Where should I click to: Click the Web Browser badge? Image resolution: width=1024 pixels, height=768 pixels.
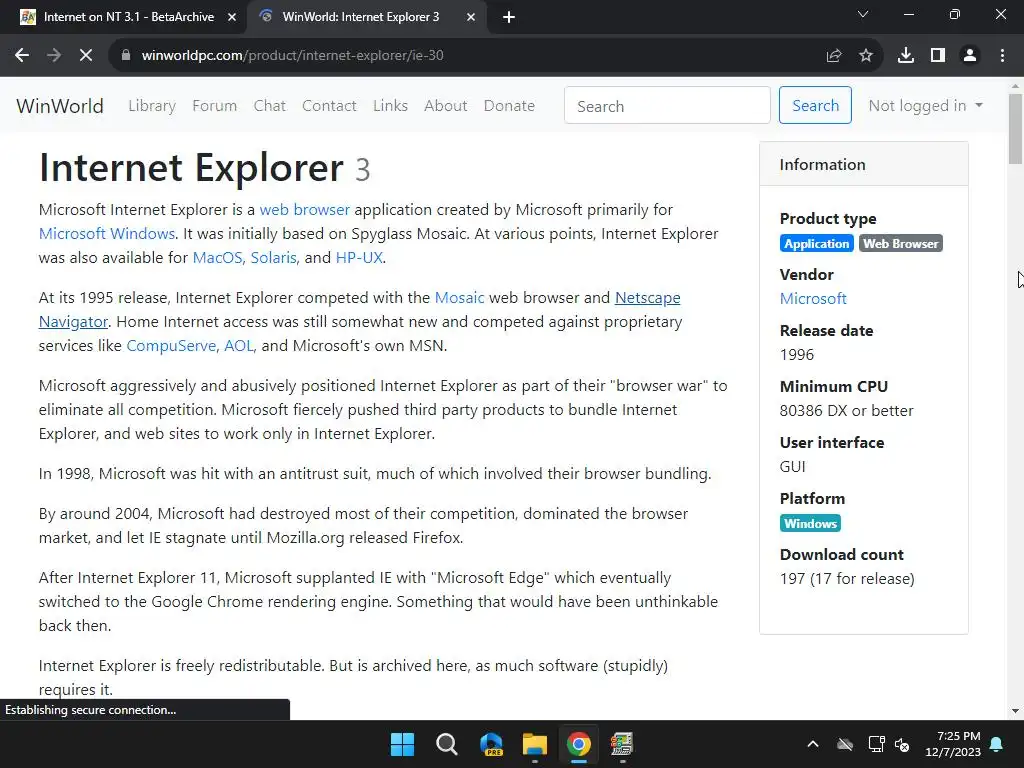[x=900, y=244]
